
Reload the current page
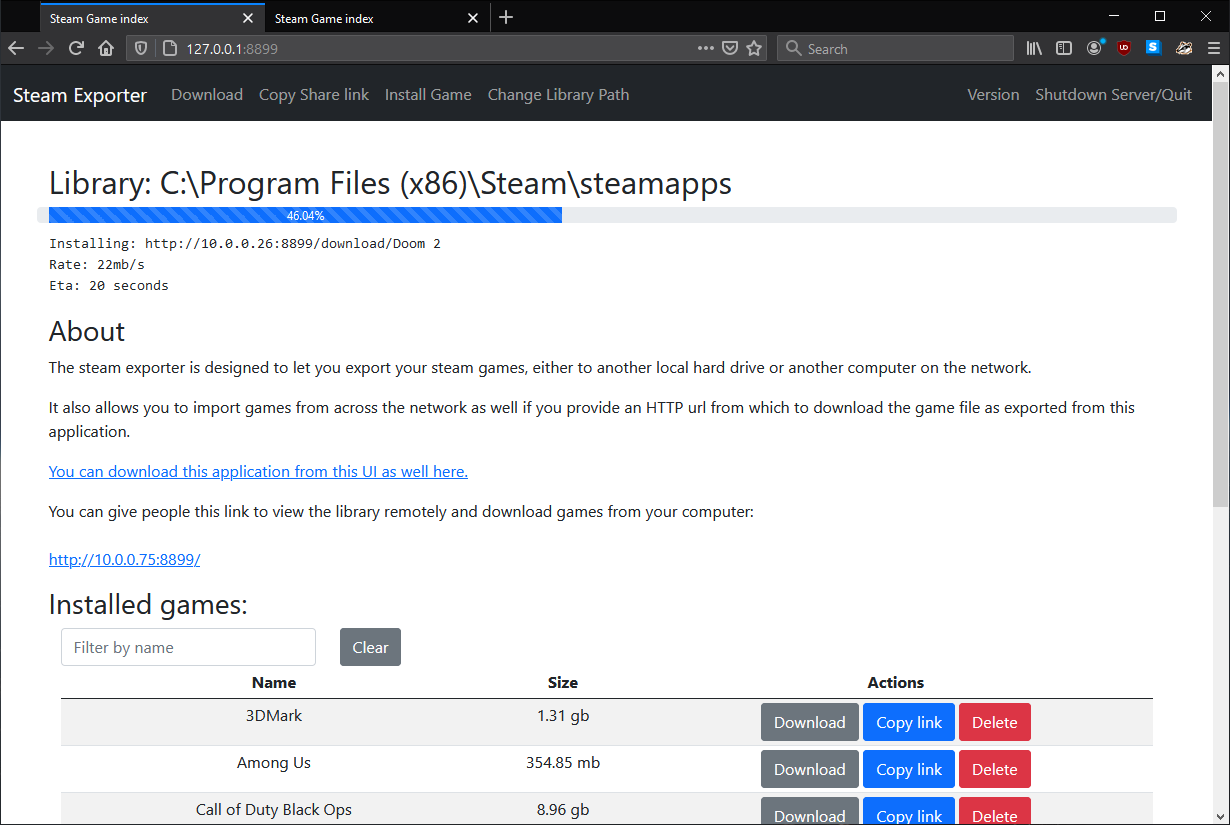click(76, 48)
